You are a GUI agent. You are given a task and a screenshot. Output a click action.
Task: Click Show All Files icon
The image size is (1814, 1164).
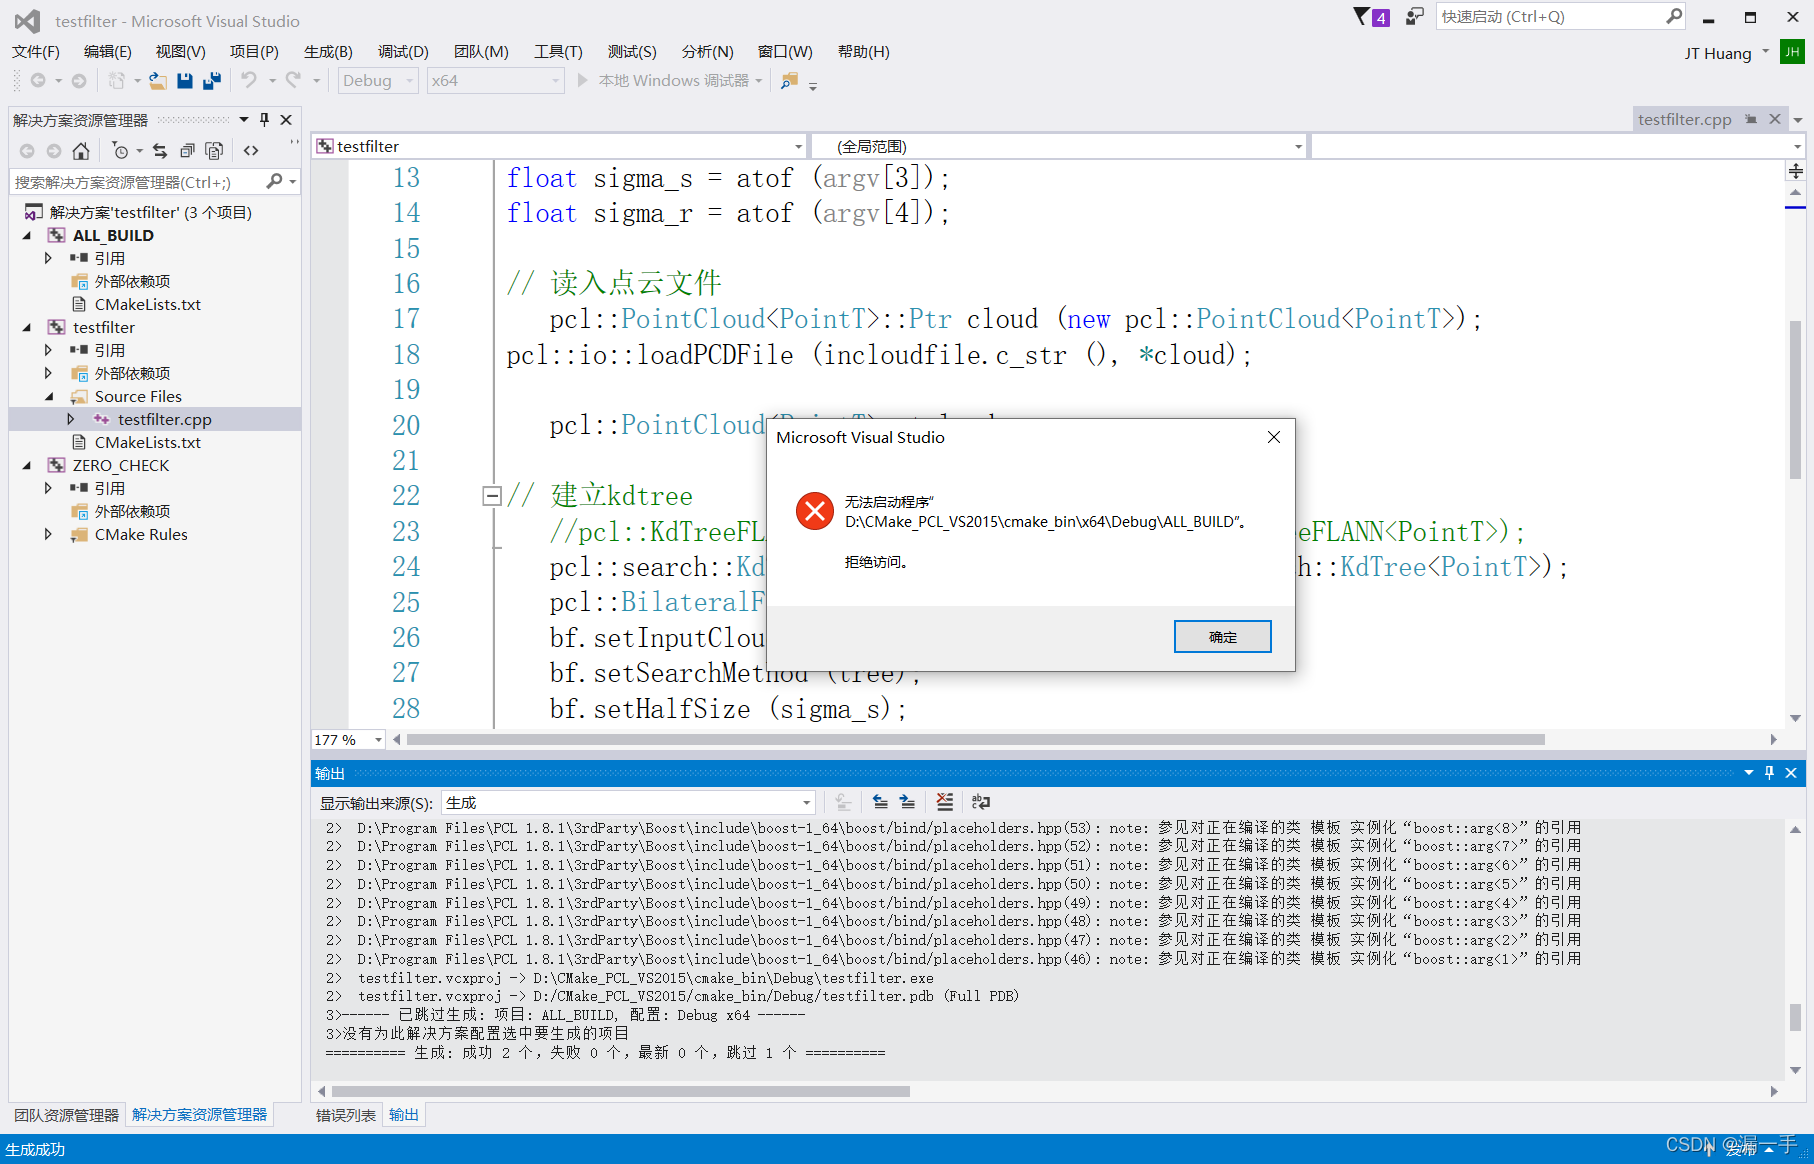tap(214, 151)
